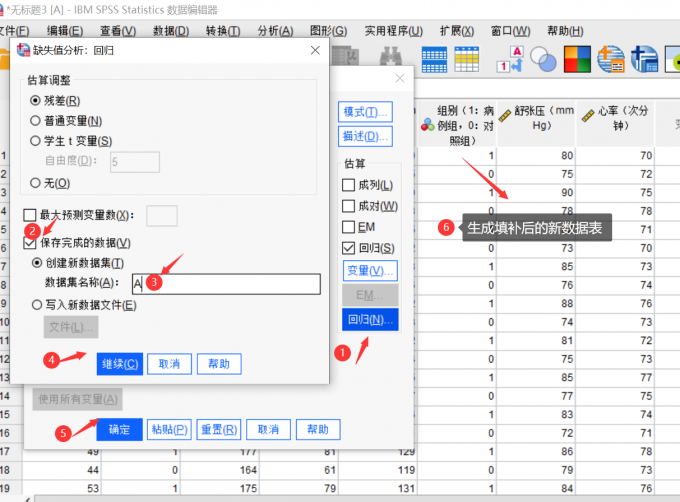Image resolution: width=680 pixels, height=502 pixels.
Task: Close the 缺失值分析：回归 dialog
Action: [315, 50]
